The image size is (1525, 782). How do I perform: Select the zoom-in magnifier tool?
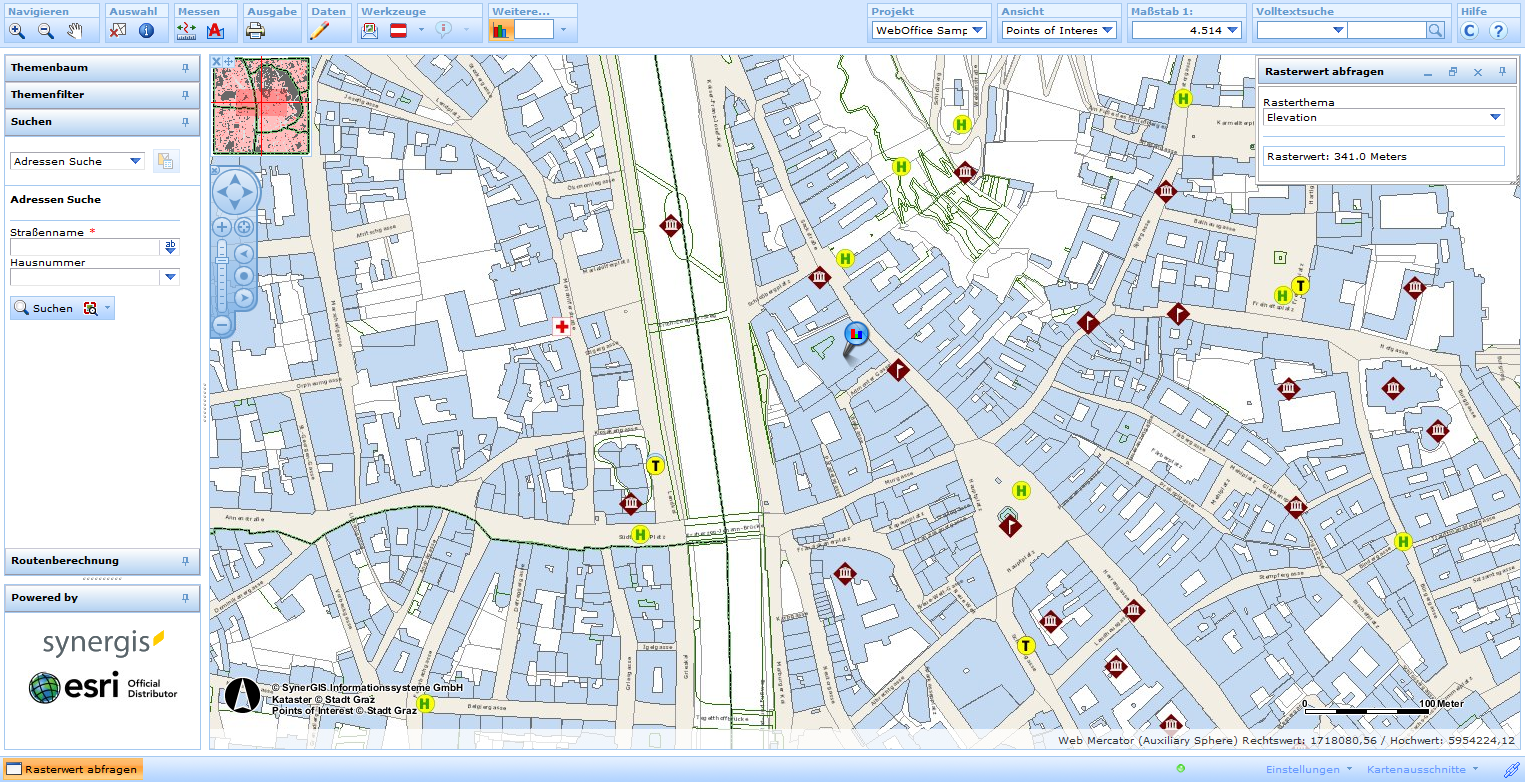pos(16,30)
